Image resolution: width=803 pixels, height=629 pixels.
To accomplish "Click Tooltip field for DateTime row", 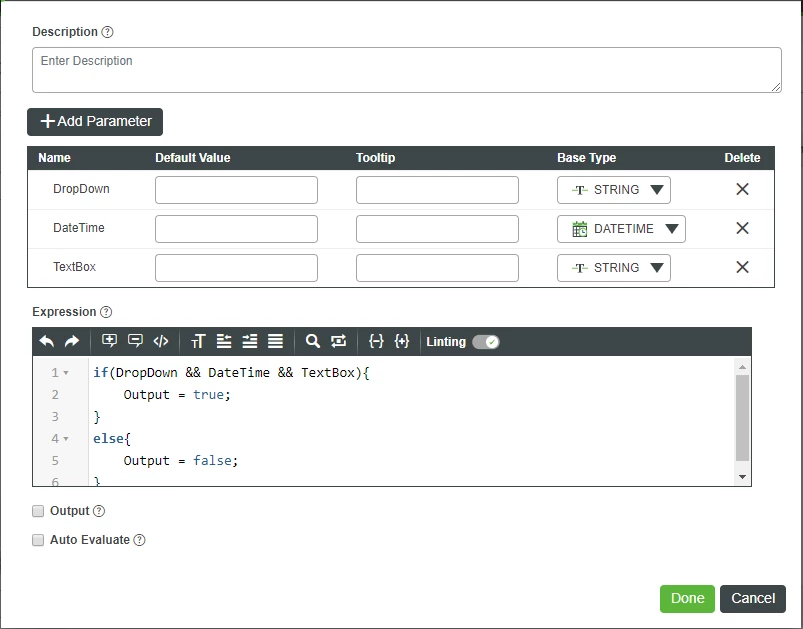I will 437,229.
